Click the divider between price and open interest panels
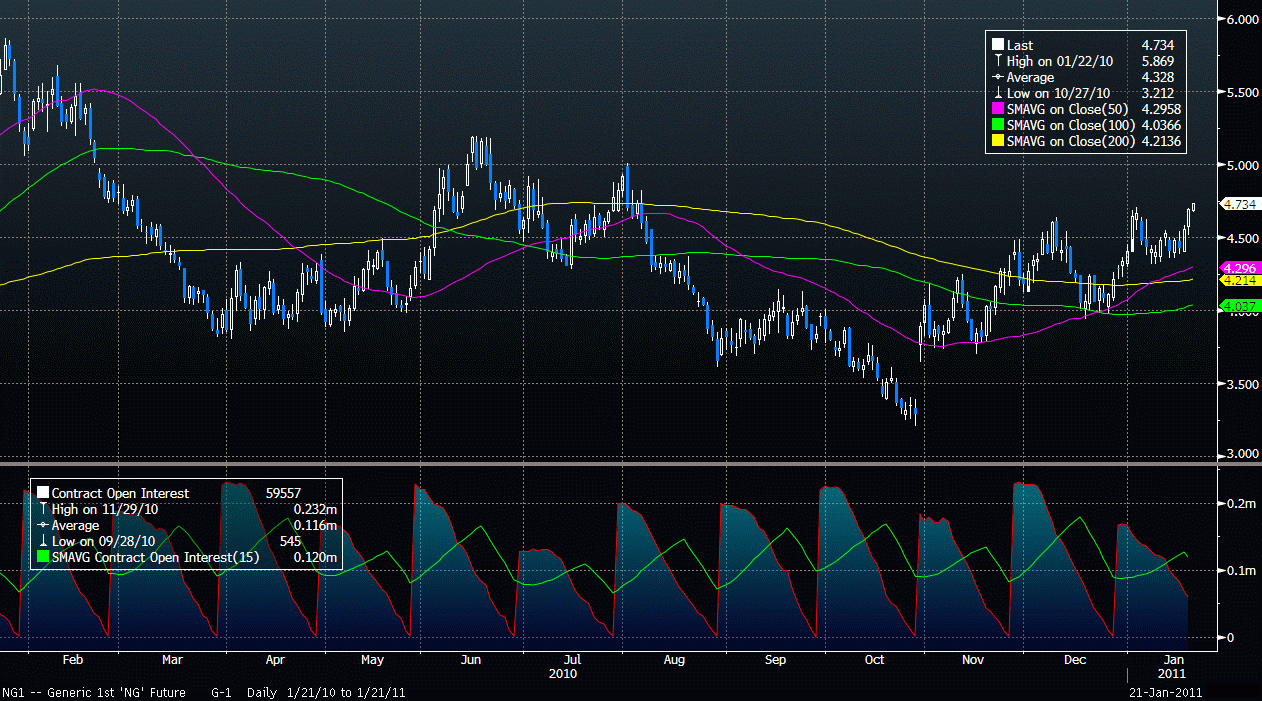1262x701 pixels. tap(608, 465)
